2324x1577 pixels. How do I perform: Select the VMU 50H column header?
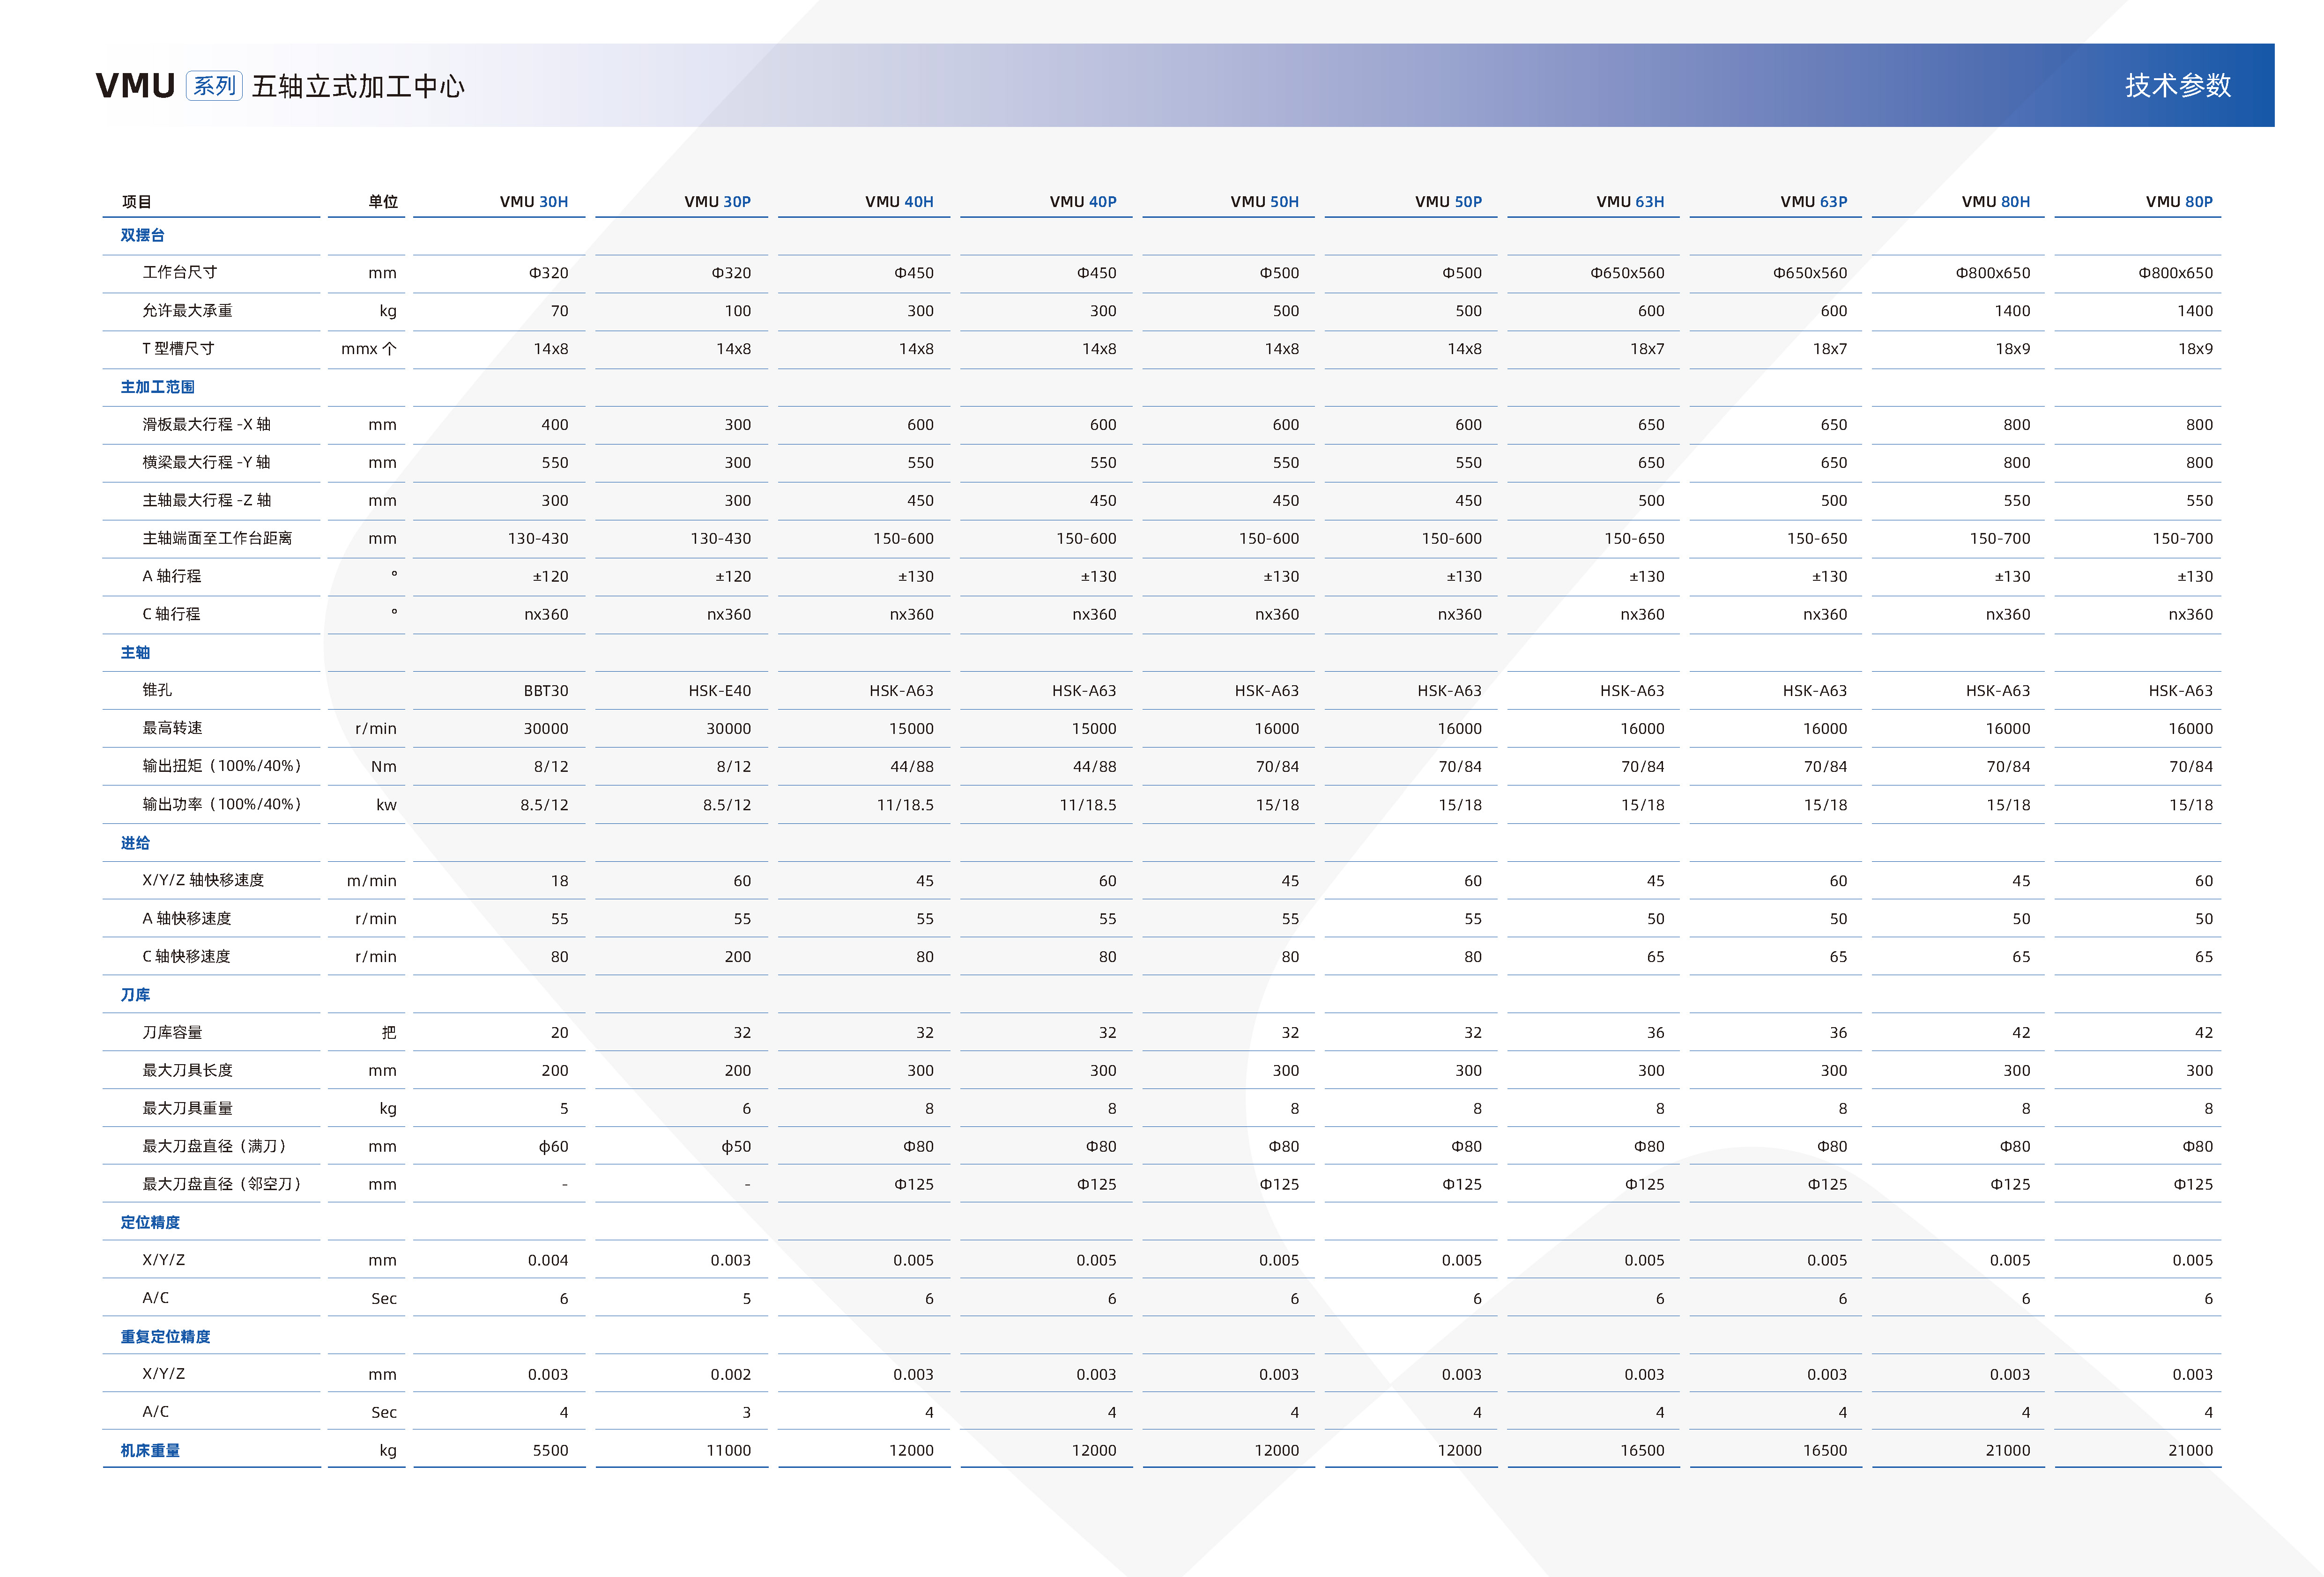pos(1264,202)
